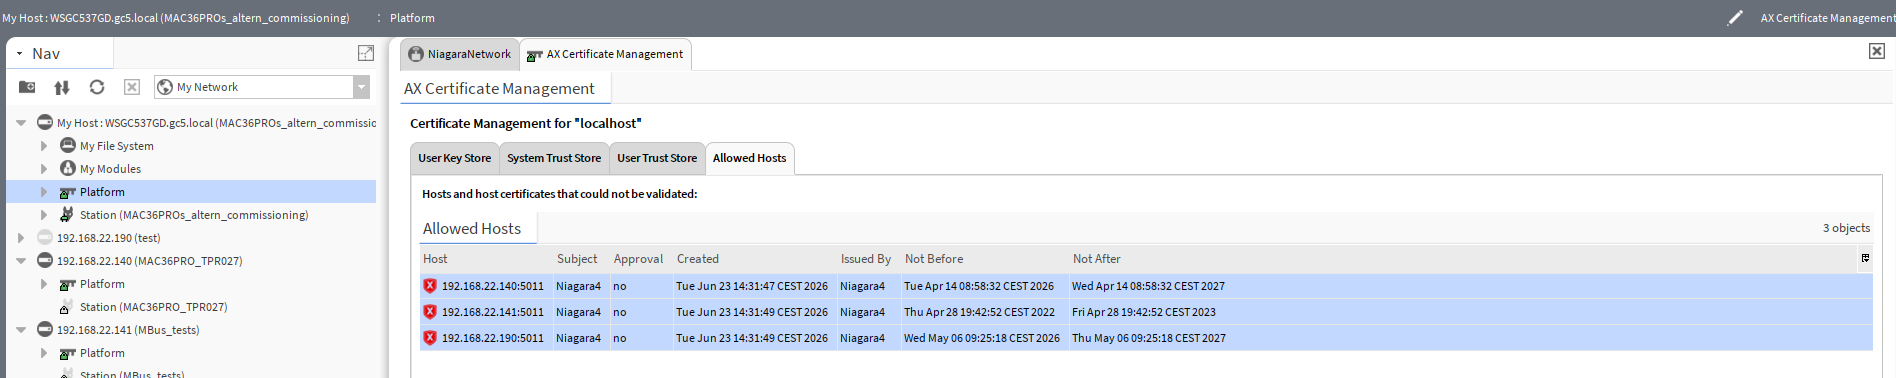1896x378 pixels.
Task: Open the User Trust Store tab
Action: pyautogui.click(x=657, y=158)
